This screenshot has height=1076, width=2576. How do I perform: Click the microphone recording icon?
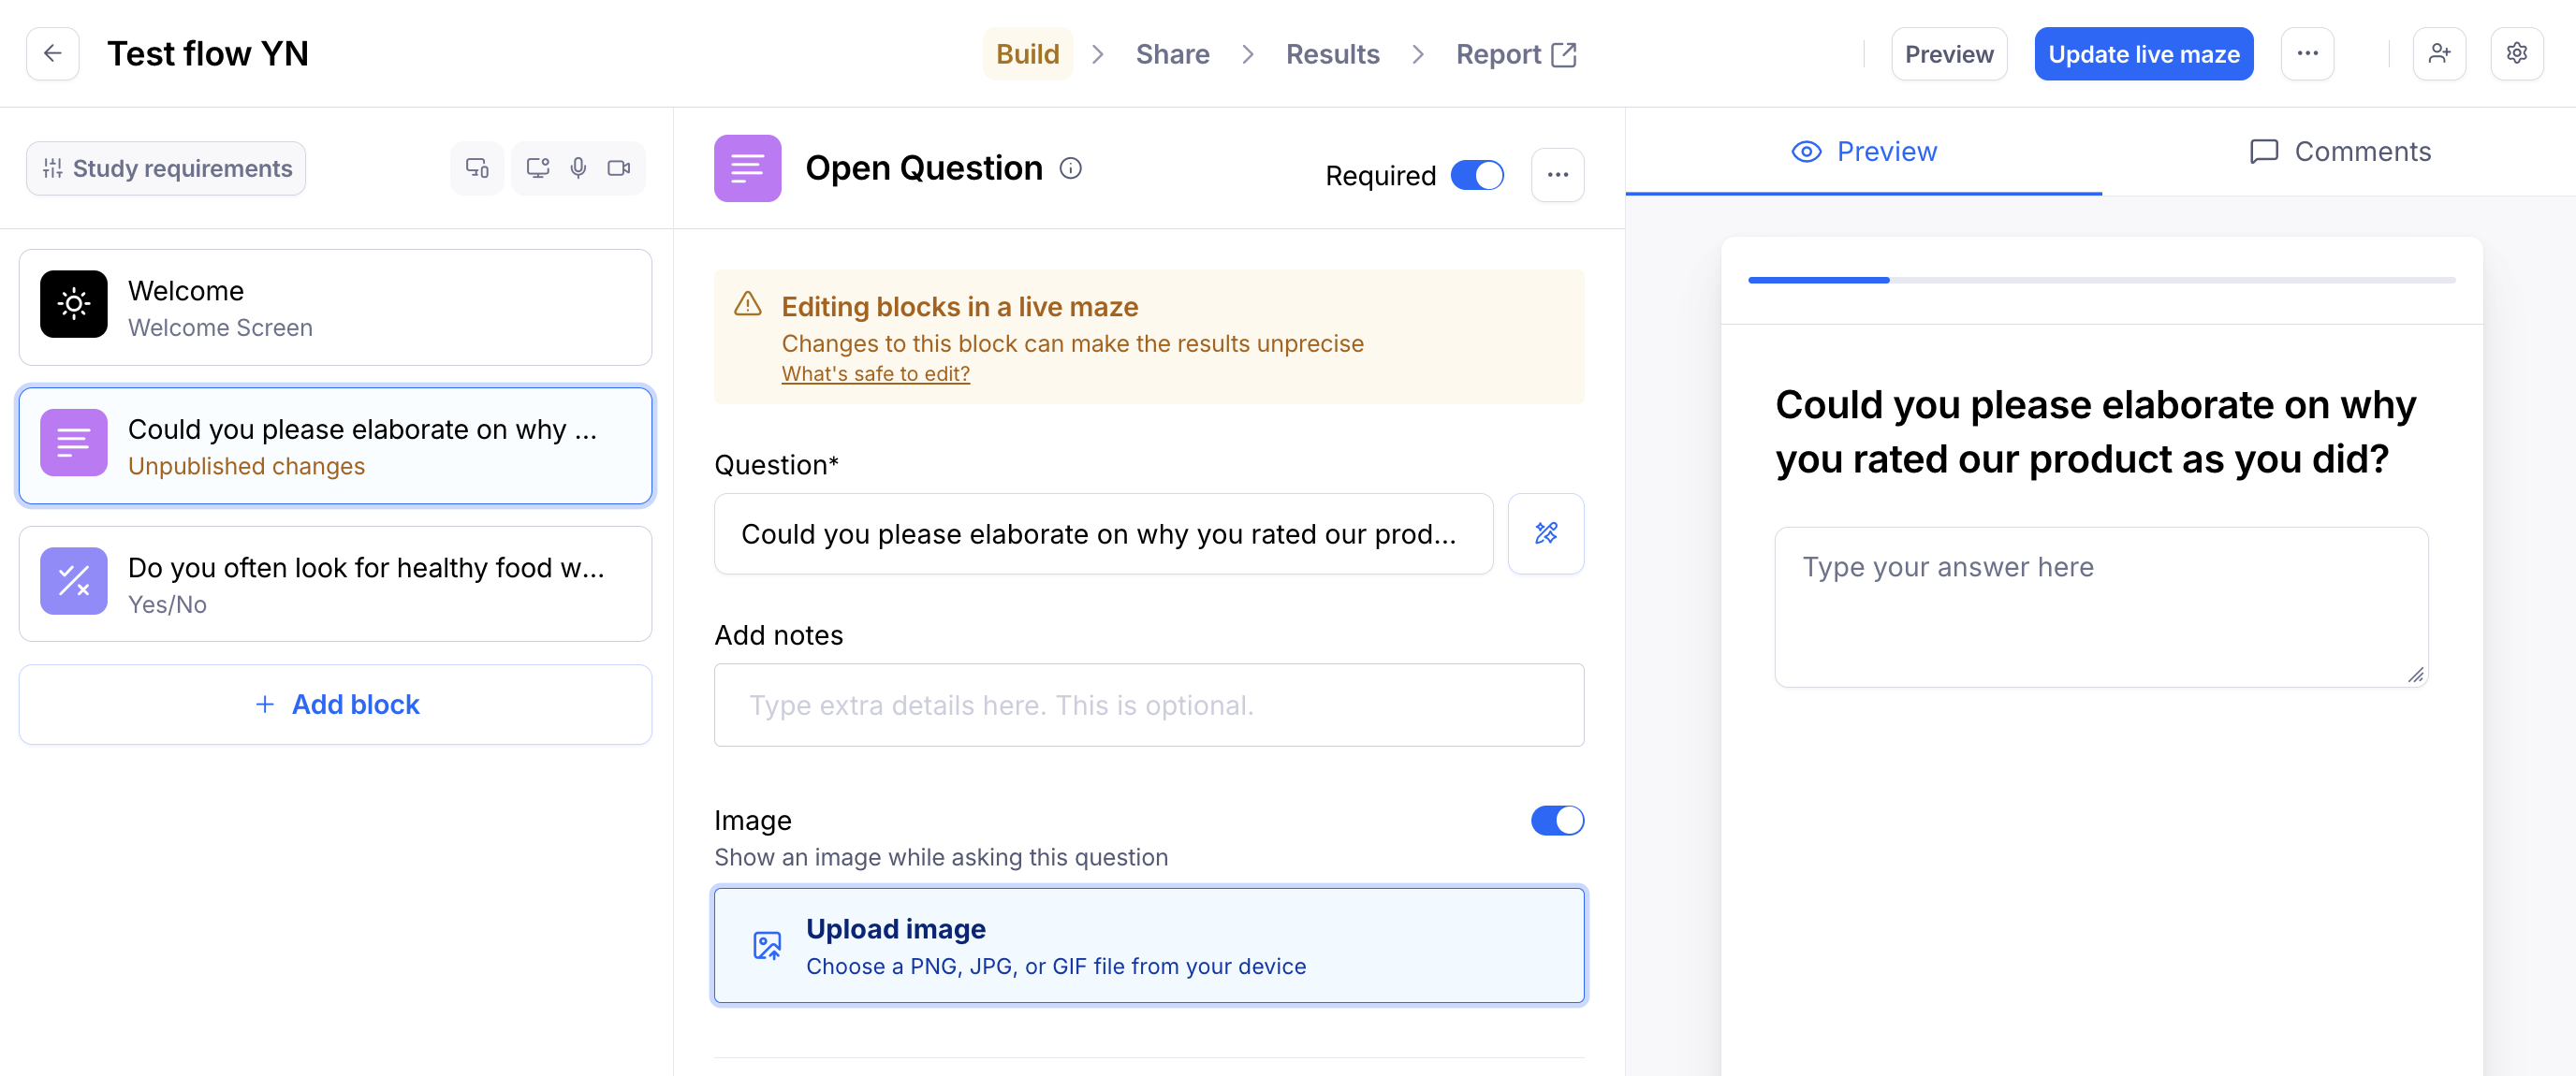578,168
